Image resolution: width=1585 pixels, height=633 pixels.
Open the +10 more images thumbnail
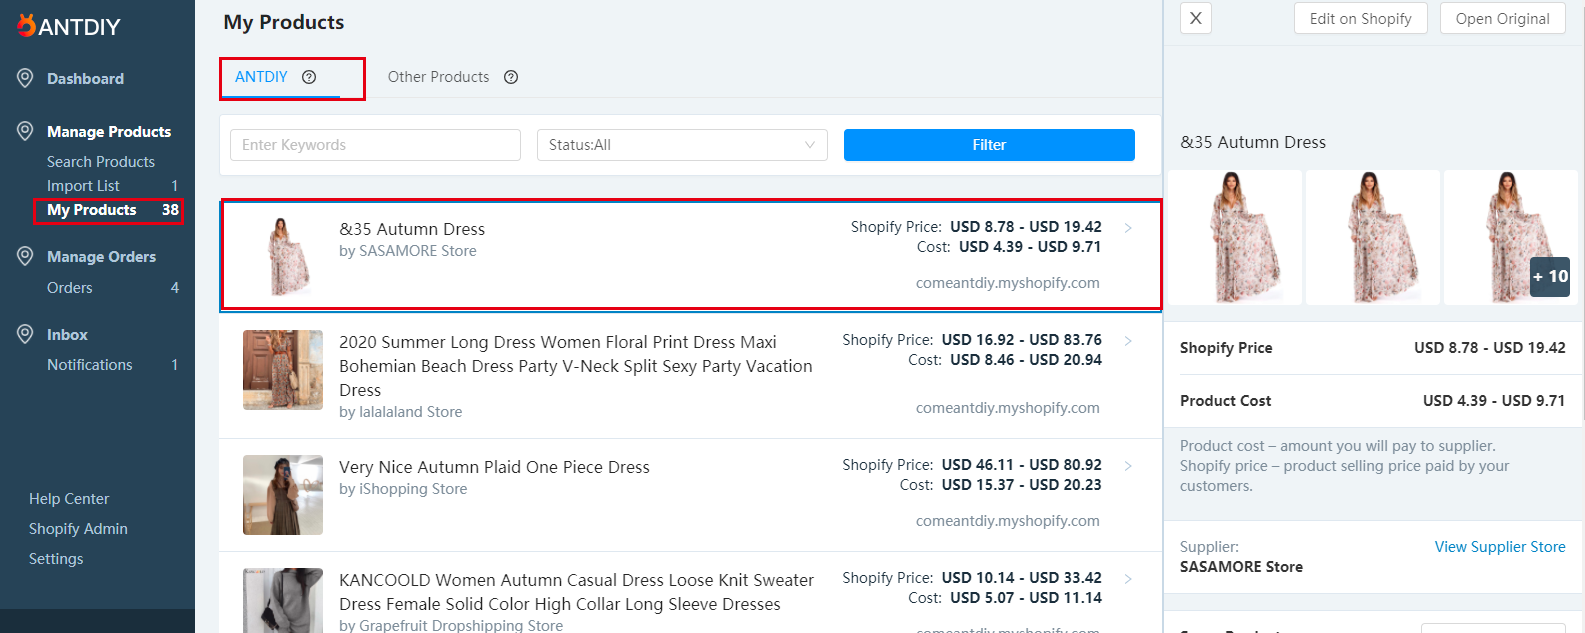pyautogui.click(x=1511, y=237)
